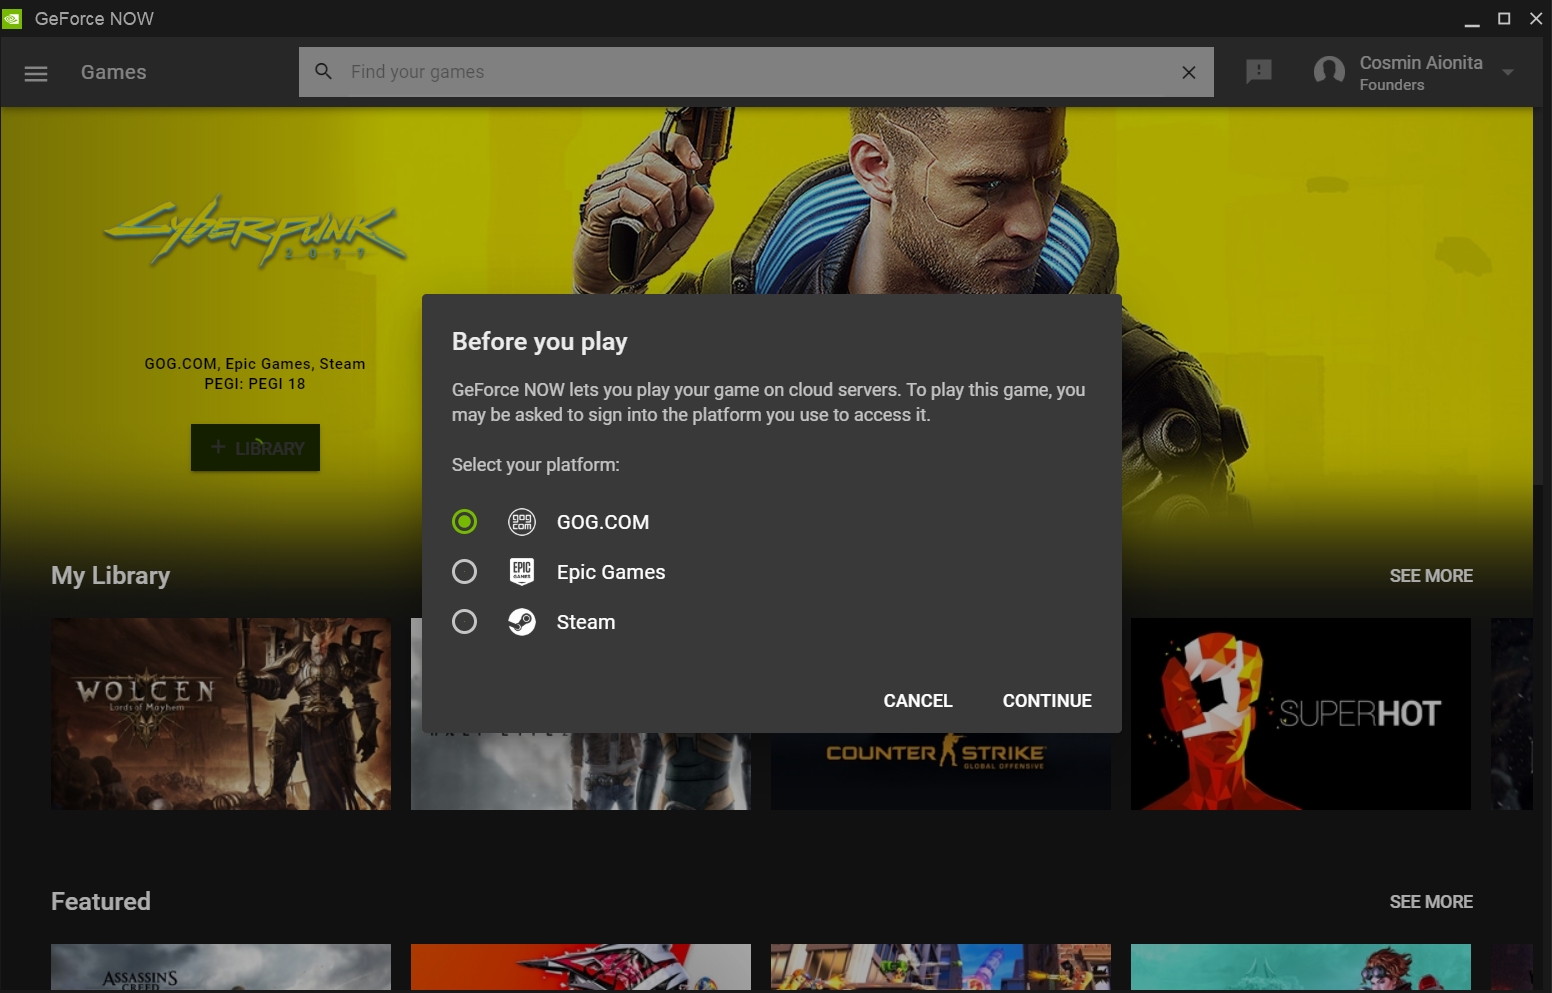The height and width of the screenshot is (993, 1552).
Task: Open the SUPERHOT game thumbnail
Action: (1301, 714)
